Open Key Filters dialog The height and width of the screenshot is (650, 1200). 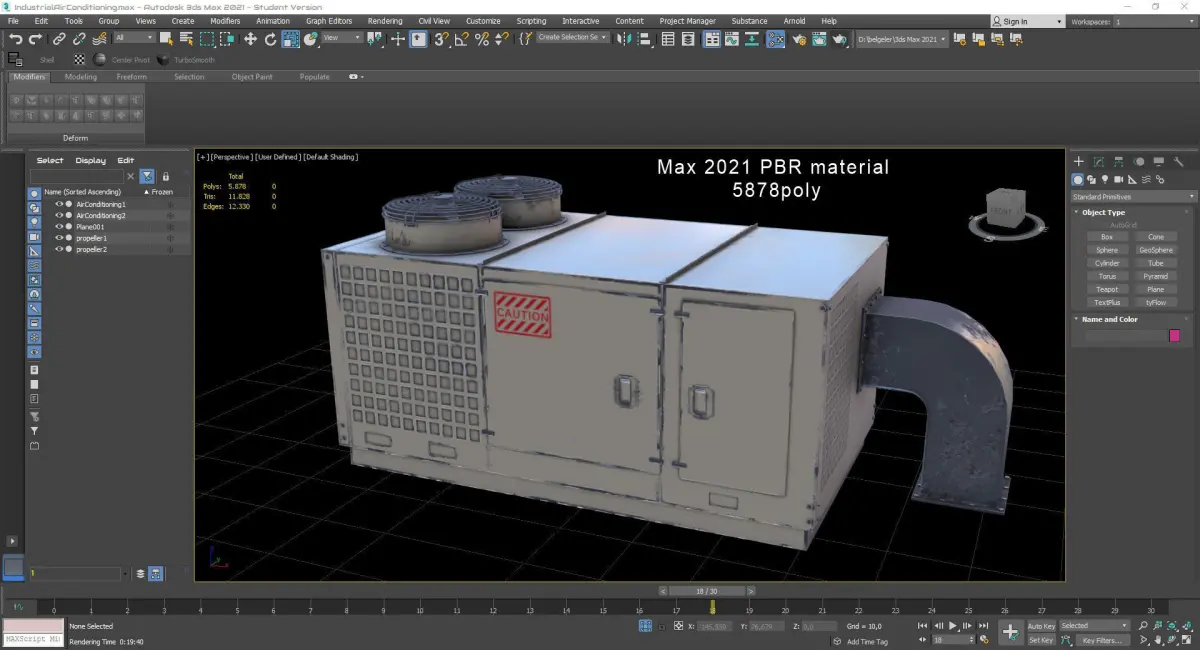coord(1102,640)
